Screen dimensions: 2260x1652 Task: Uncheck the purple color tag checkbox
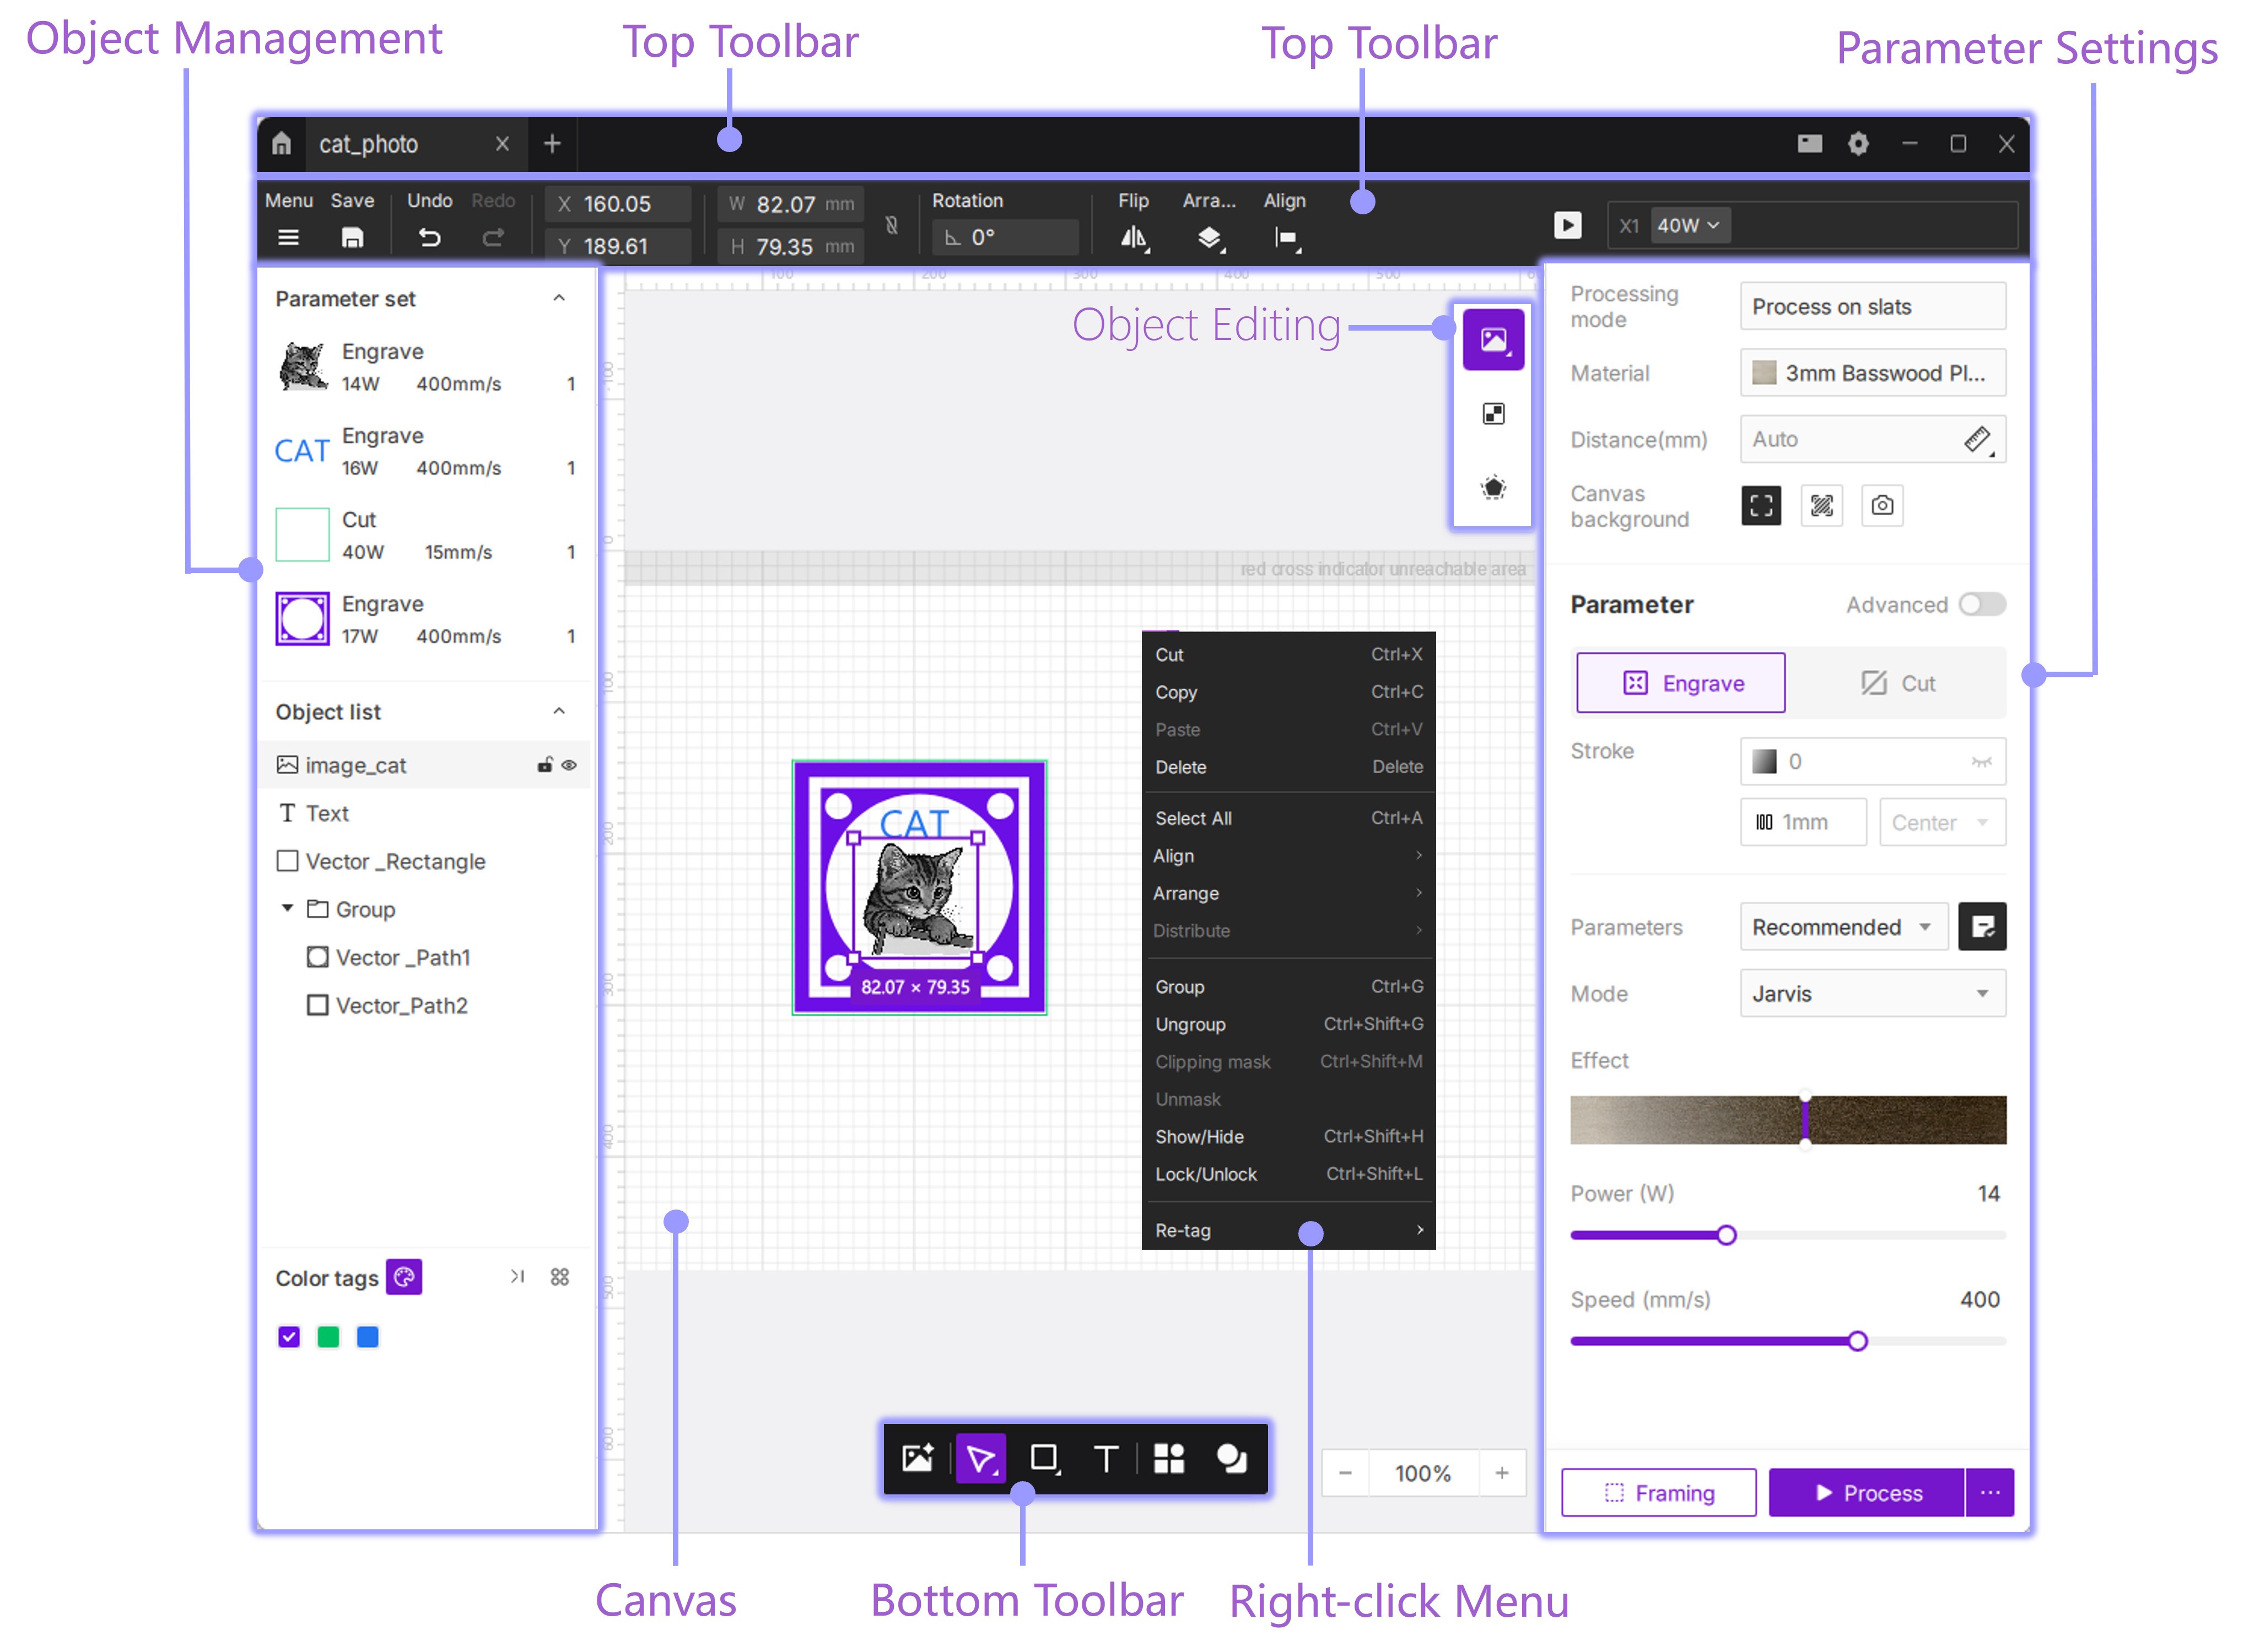click(x=289, y=1337)
